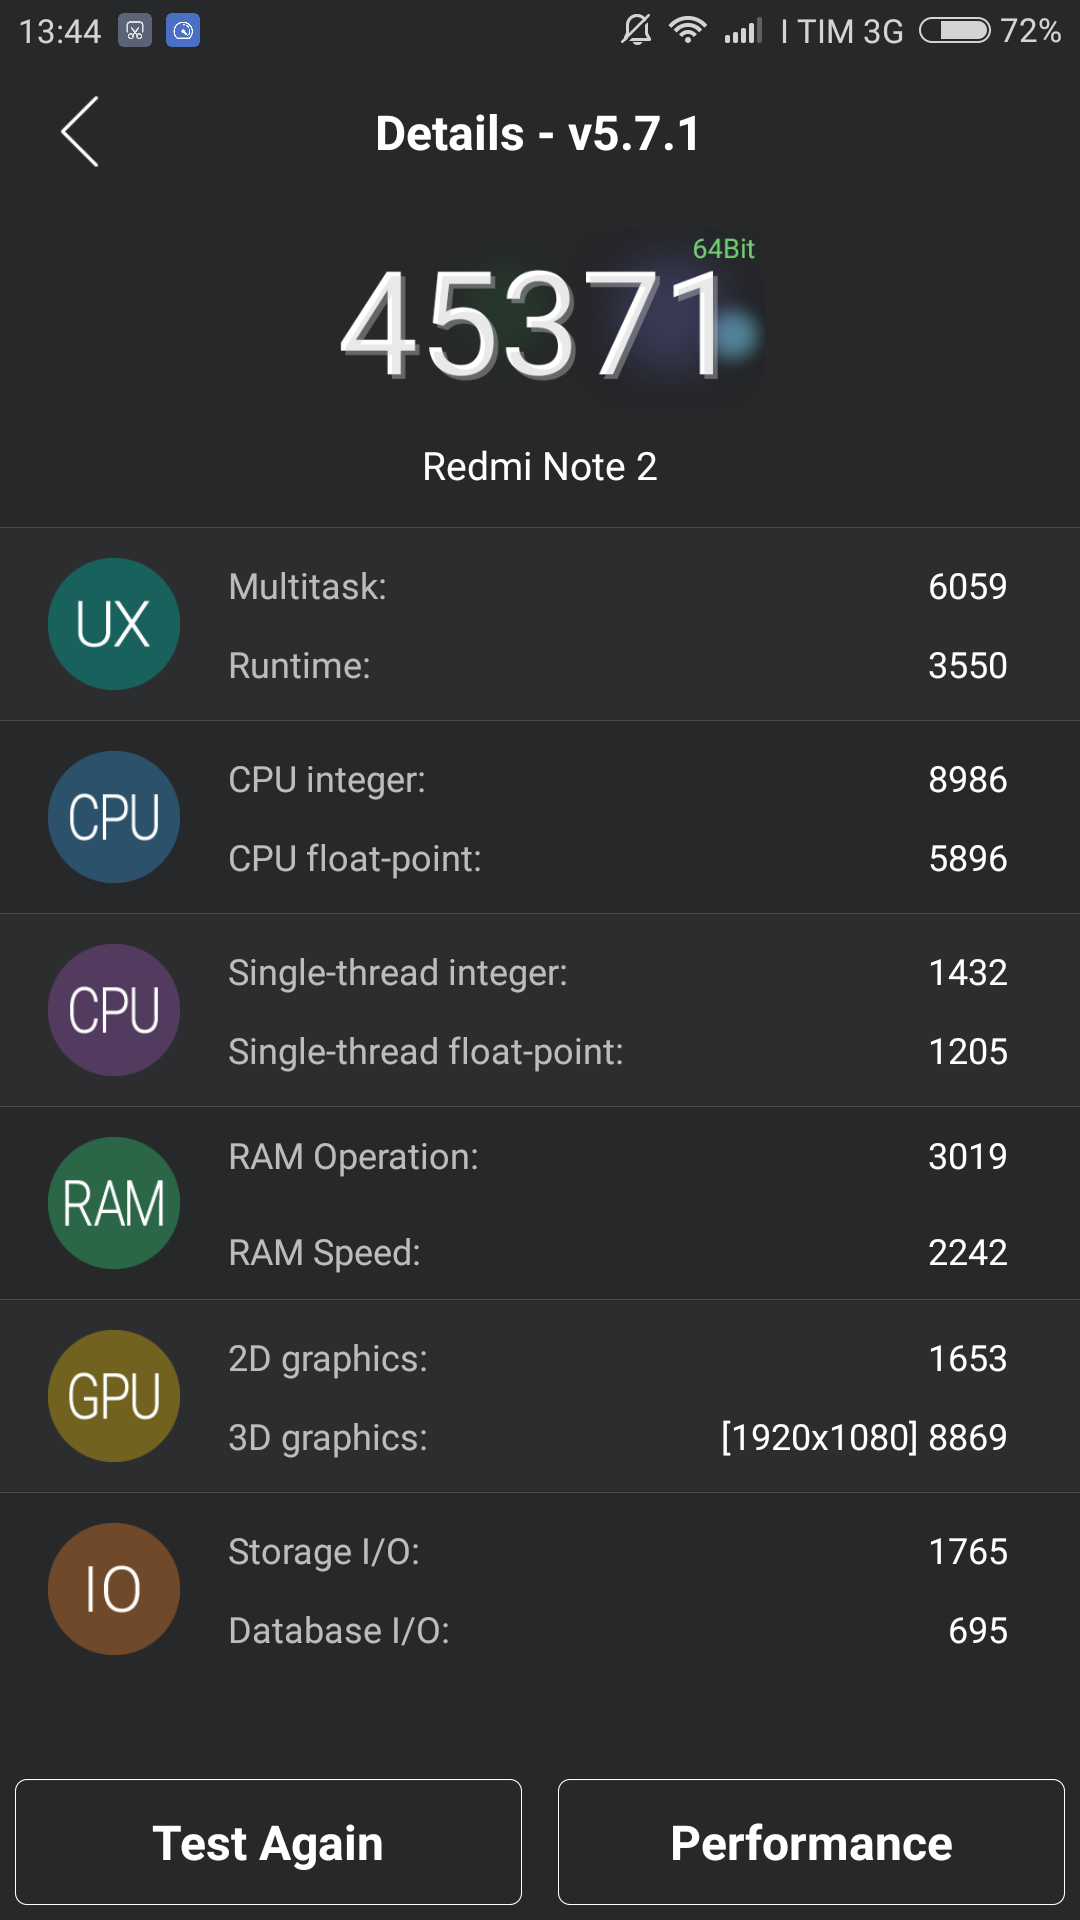Image resolution: width=1080 pixels, height=1920 pixels.
Task: Tap the 3D graphics score row
Action: 617,1438
